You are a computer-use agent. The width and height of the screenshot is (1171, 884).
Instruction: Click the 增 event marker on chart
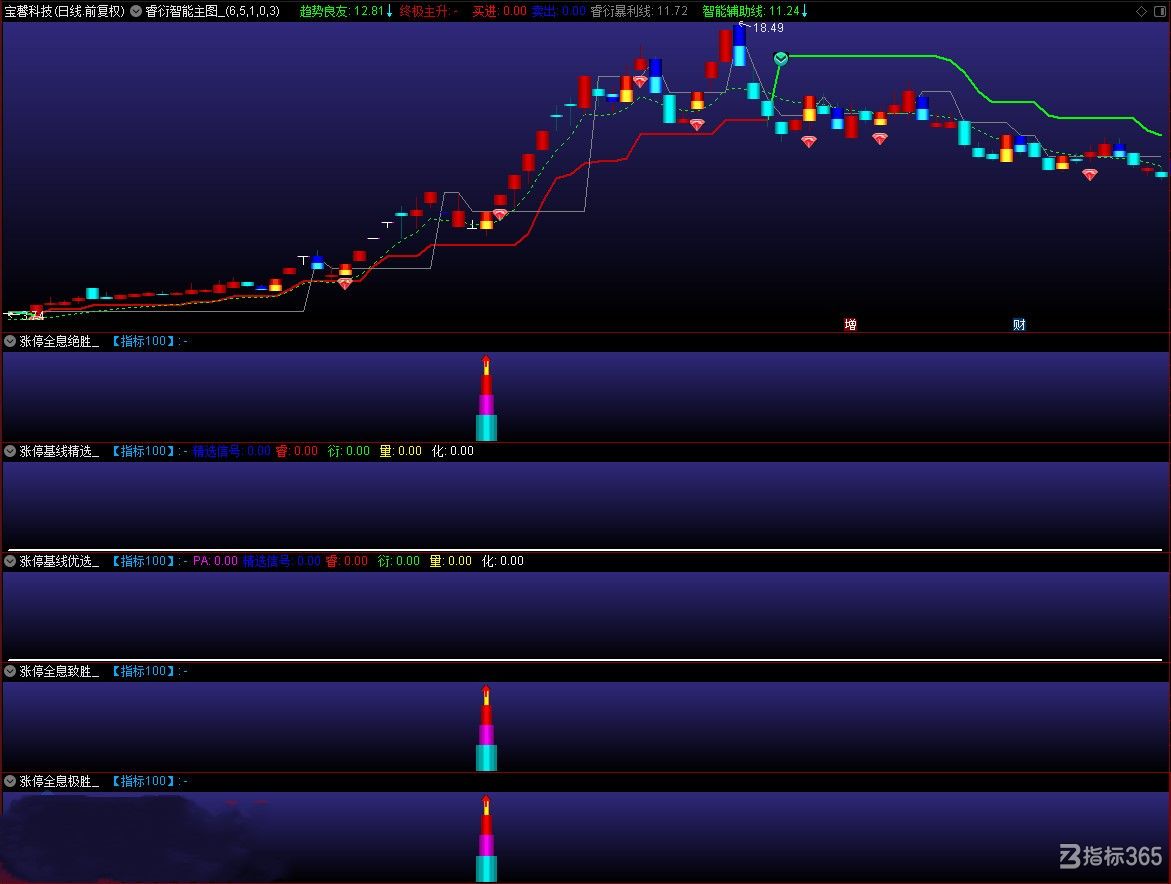click(850, 324)
